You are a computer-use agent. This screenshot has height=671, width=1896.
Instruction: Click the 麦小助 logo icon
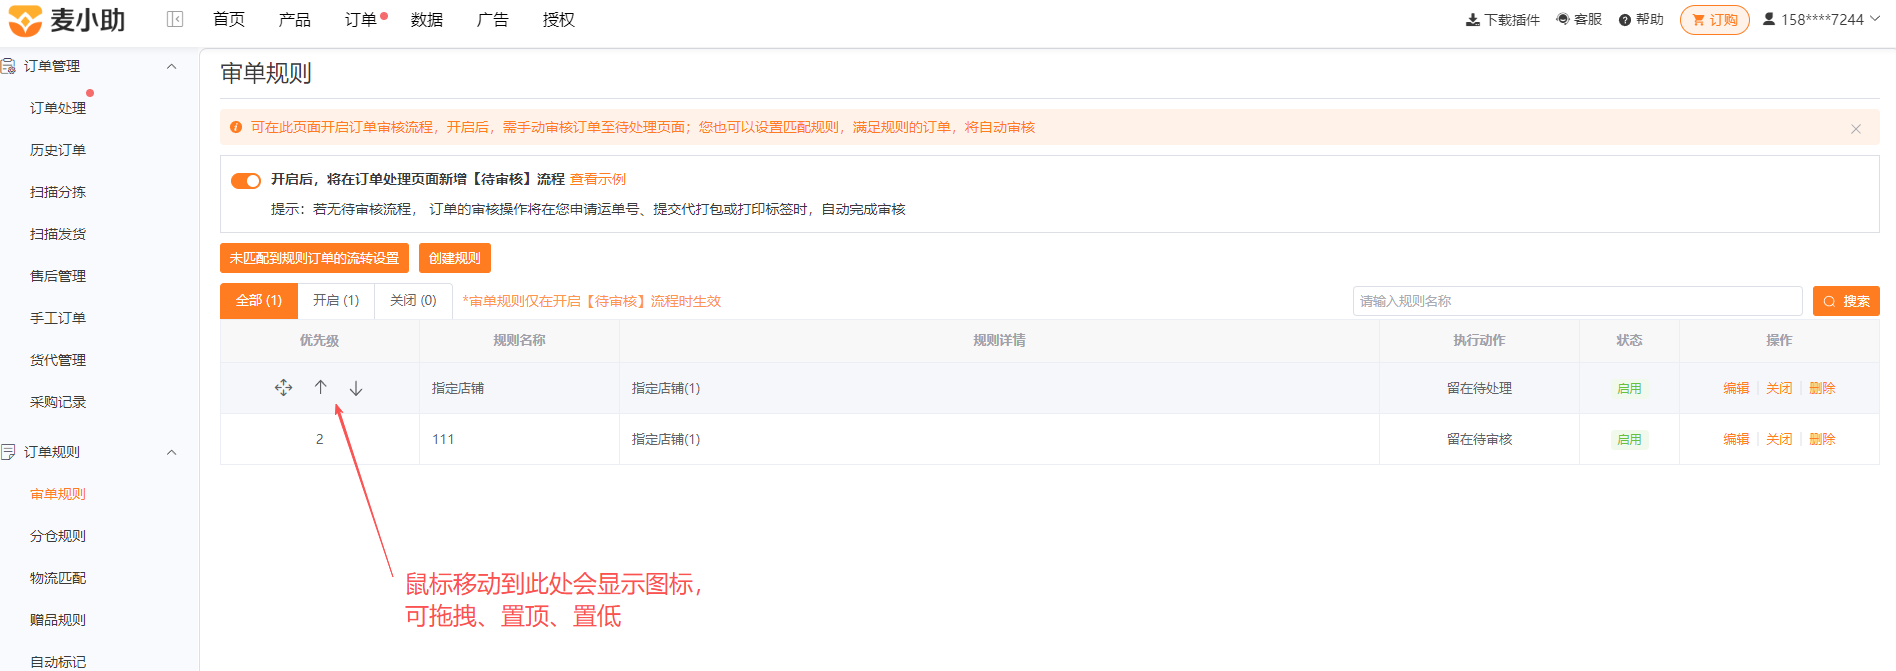point(25,20)
